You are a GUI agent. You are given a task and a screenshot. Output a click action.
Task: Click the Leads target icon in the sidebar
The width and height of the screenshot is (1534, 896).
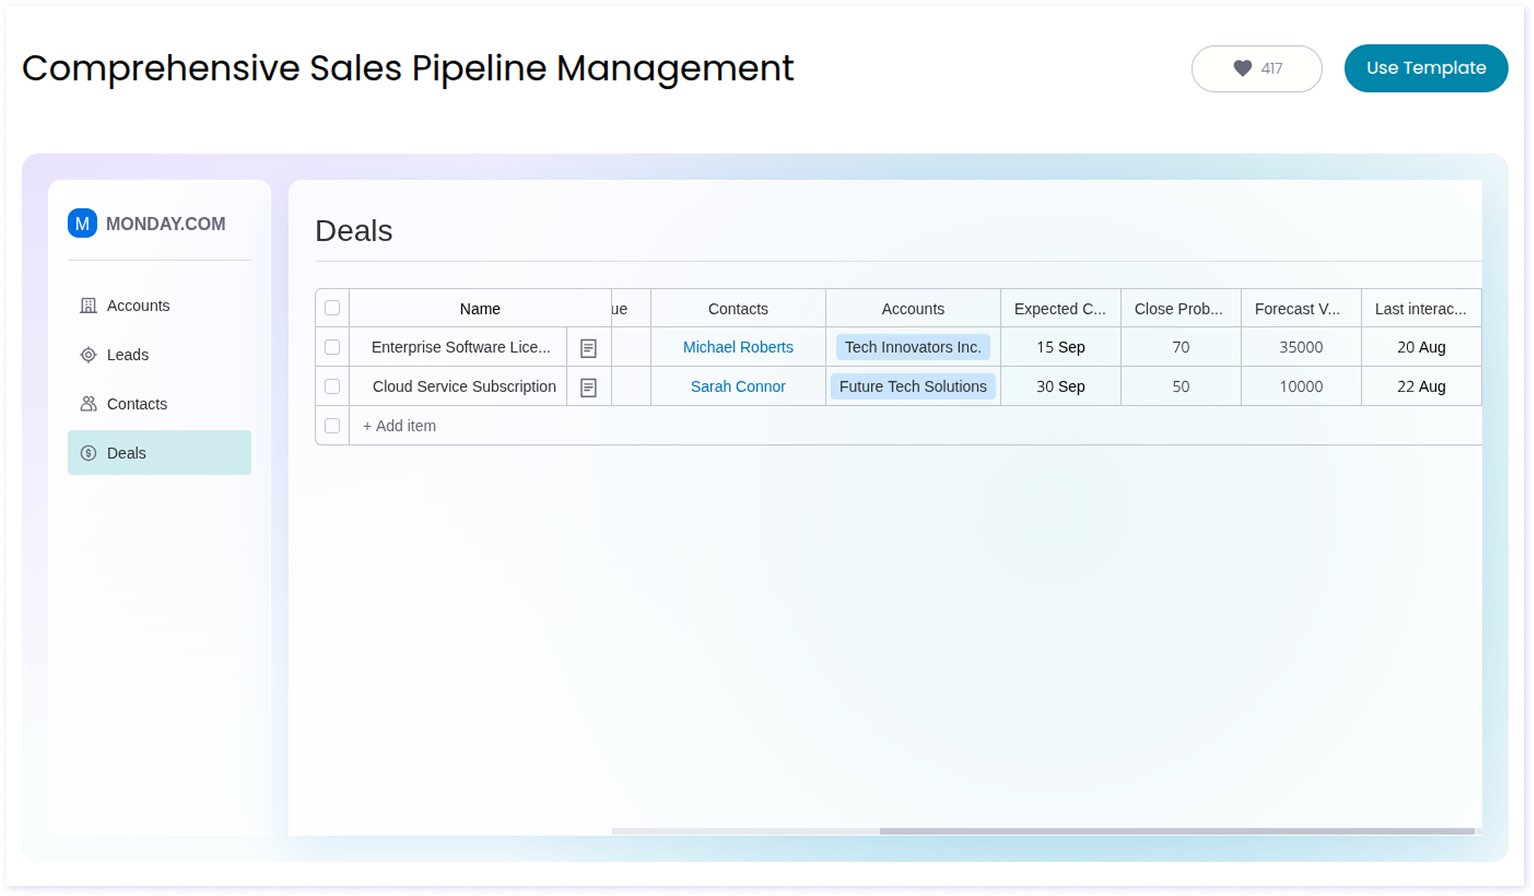pyautogui.click(x=88, y=355)
